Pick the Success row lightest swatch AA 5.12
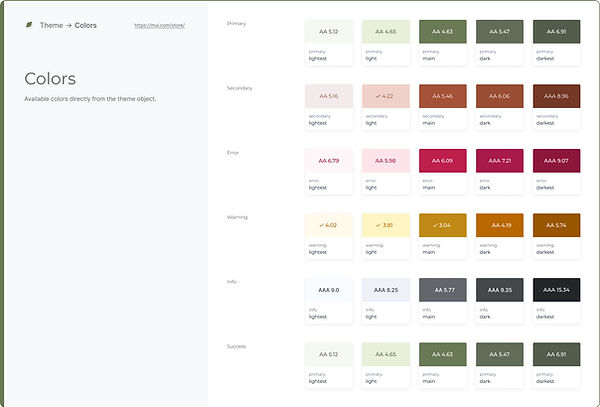Viewport: 600px width, 407px height. pos(329,354)
